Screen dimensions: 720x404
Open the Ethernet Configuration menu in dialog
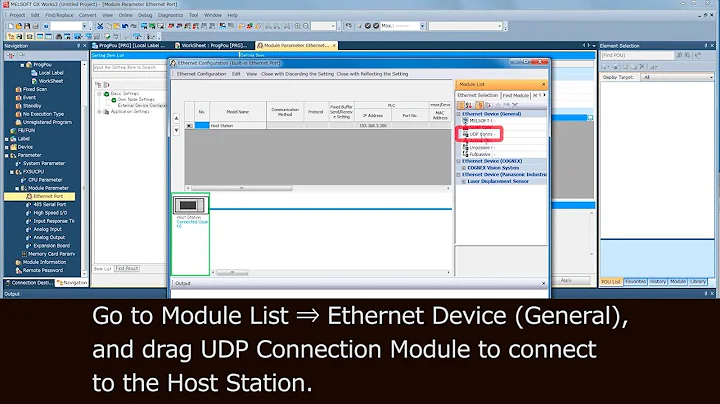tap(202, 74)
